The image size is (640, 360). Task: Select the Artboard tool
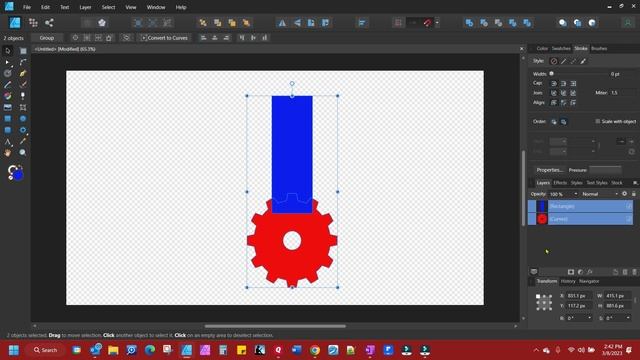pos(23,51)
